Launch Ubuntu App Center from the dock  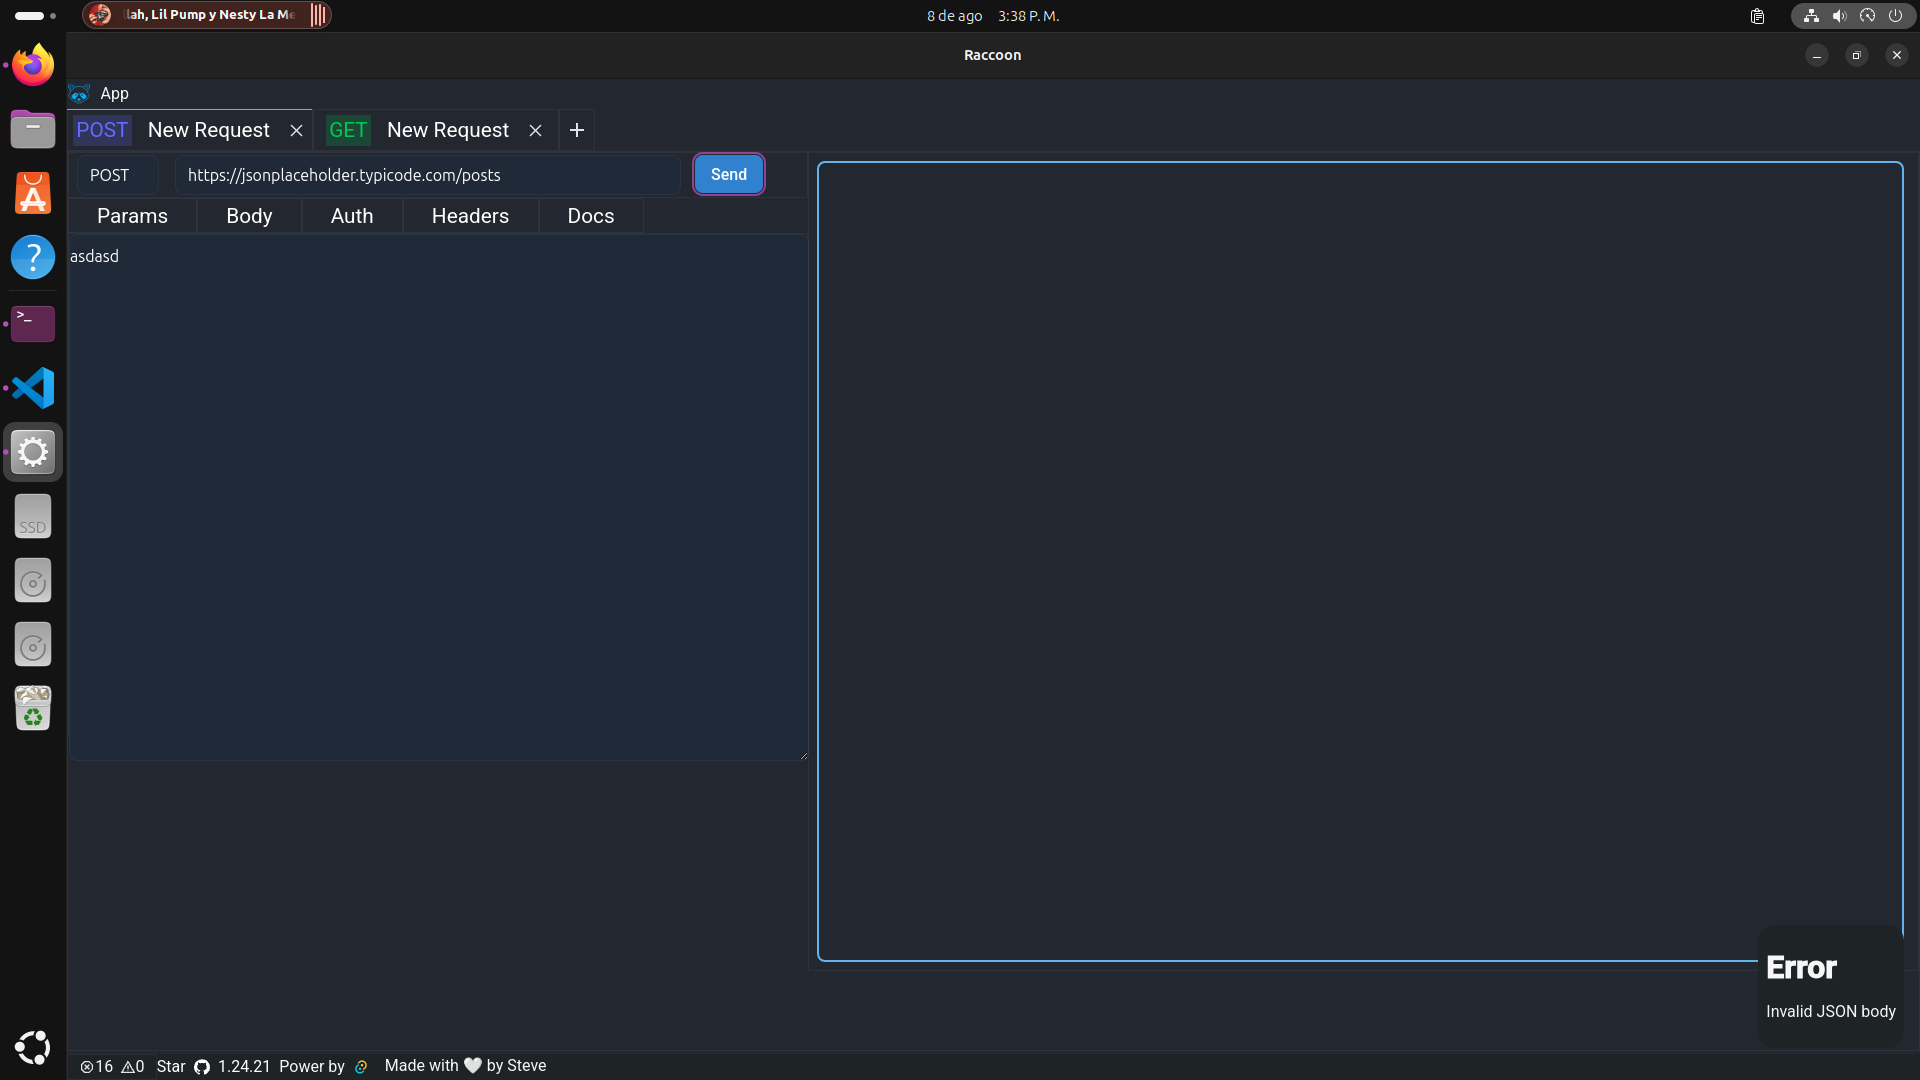[x=33, y=194]
